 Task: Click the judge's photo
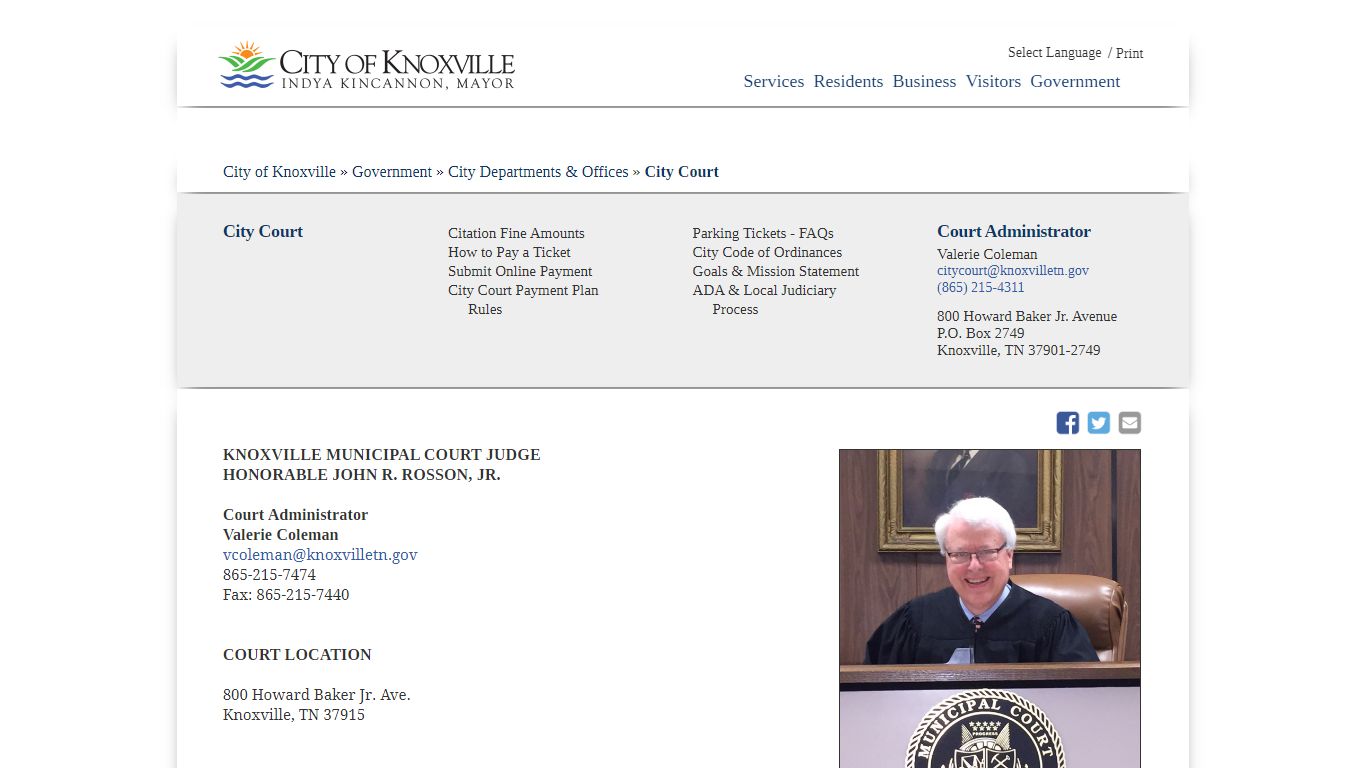tap(990, 608)
